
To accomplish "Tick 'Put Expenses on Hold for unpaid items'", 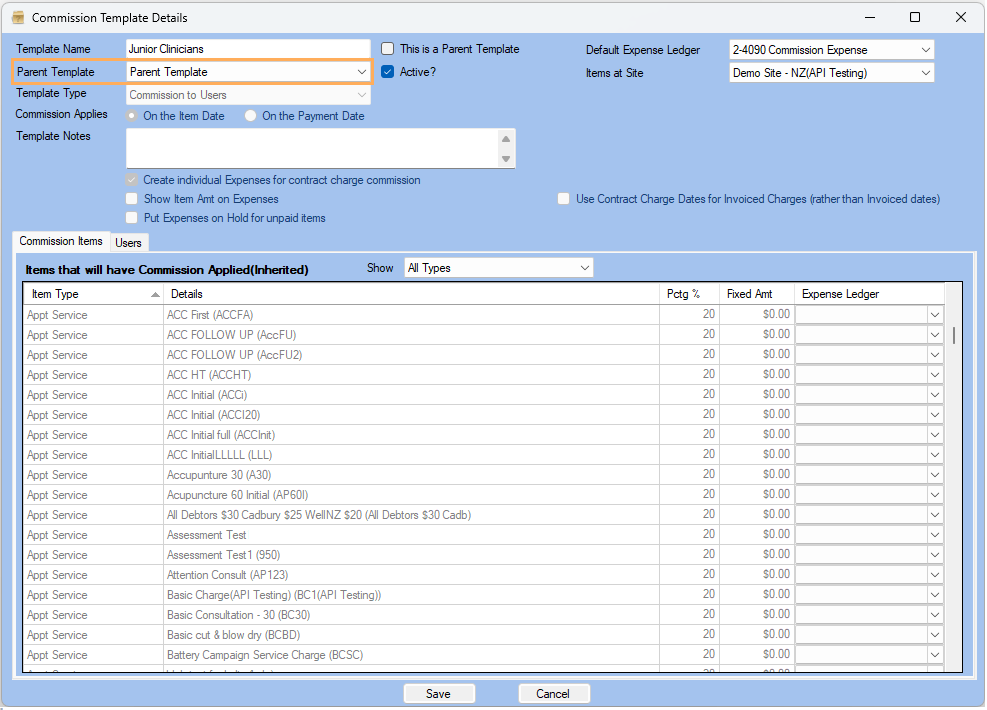I will pyautogui.click(x=132, y=218).
